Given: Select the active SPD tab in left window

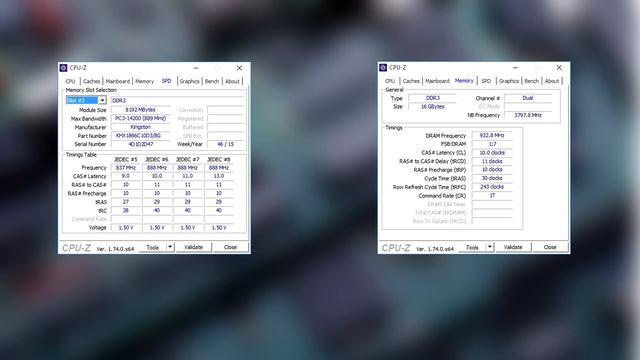Looking at the screenshot, I should [167, 81].
